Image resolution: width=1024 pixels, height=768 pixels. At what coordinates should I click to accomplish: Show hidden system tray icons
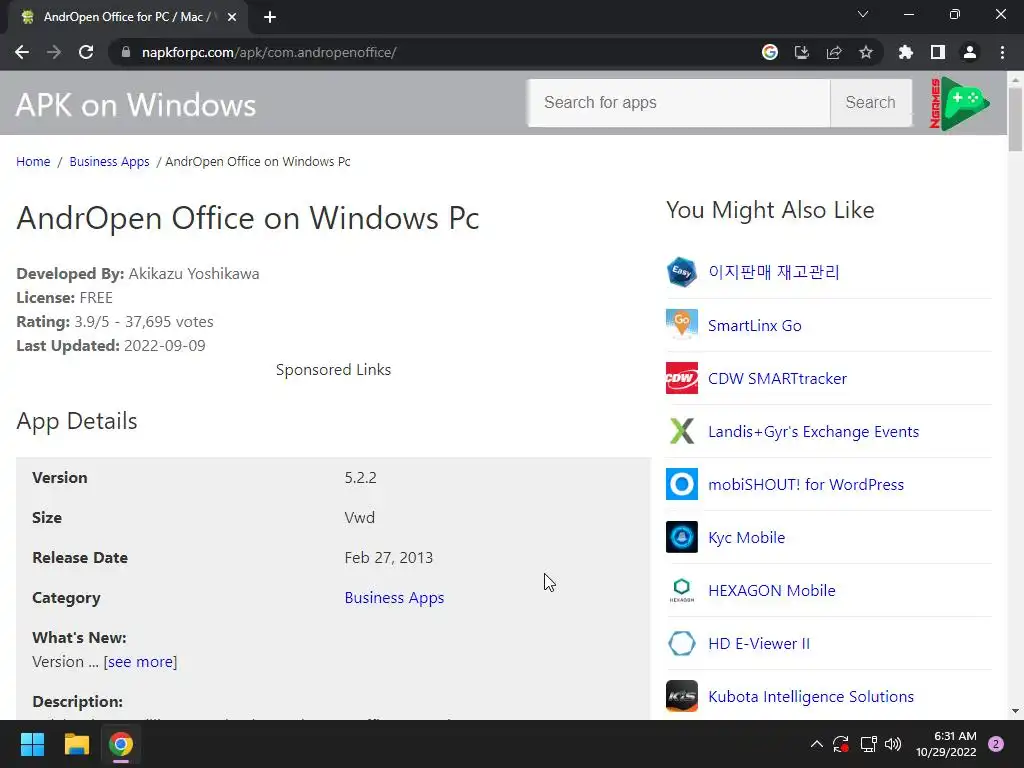point(816,744)
